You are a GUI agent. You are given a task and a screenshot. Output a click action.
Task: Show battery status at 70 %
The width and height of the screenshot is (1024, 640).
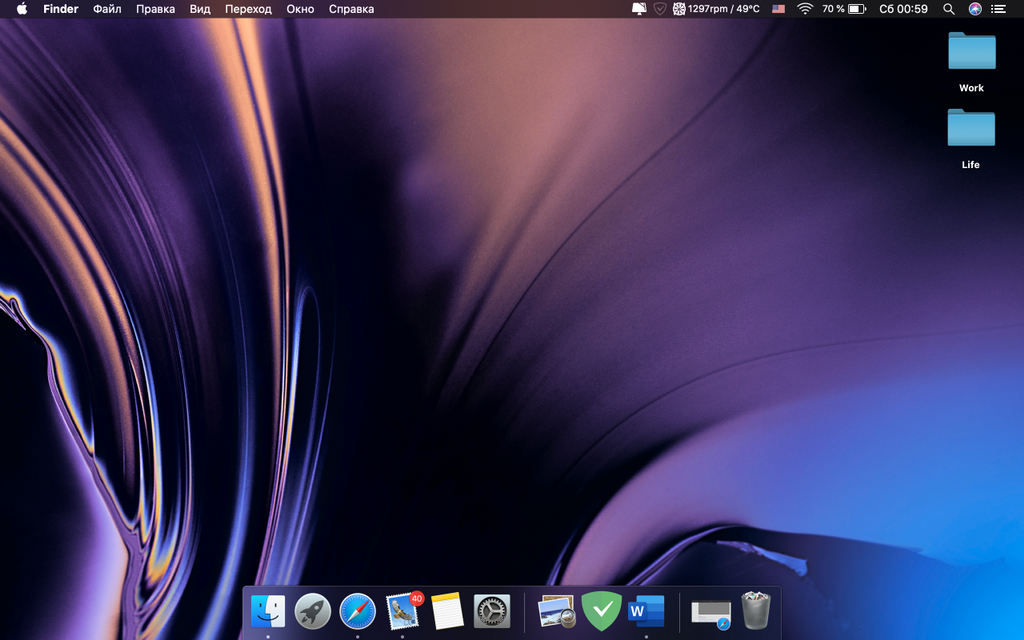tap(844, 9)
